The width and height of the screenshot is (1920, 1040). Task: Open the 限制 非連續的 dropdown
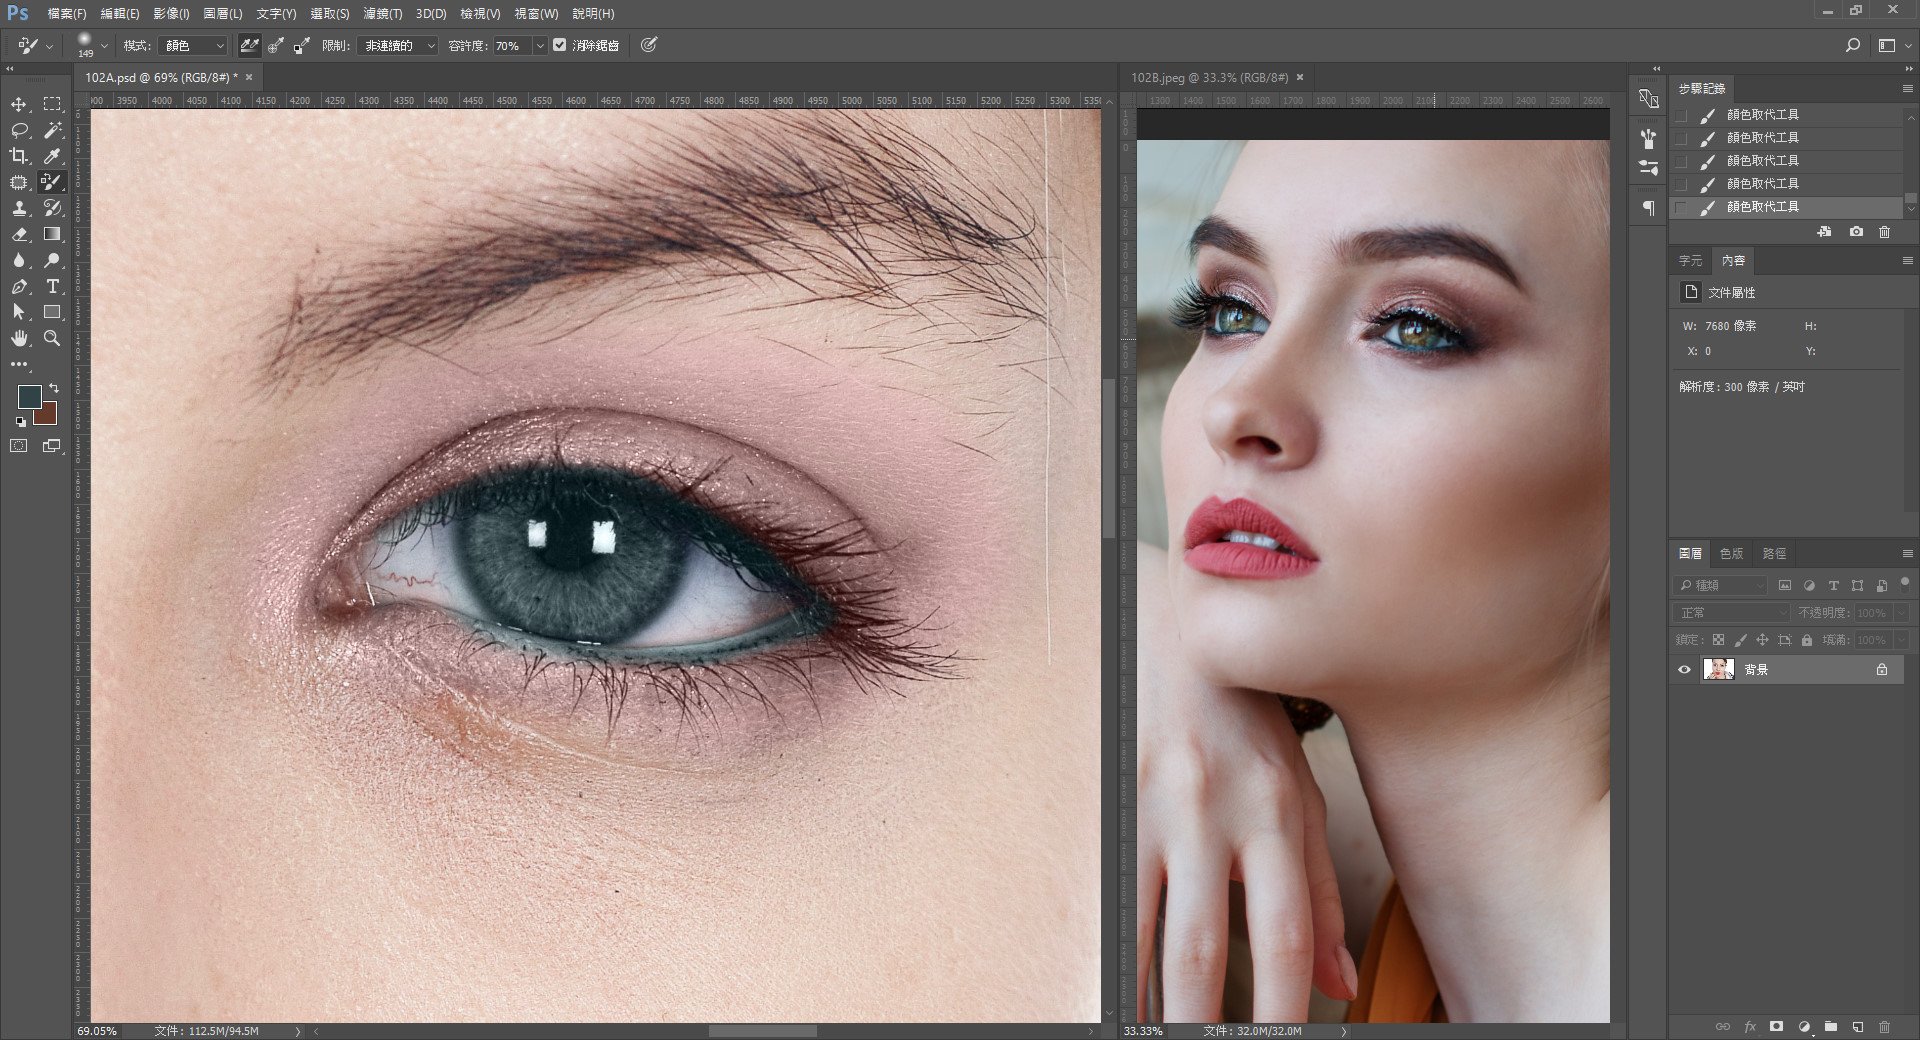[x=397, y=46]
